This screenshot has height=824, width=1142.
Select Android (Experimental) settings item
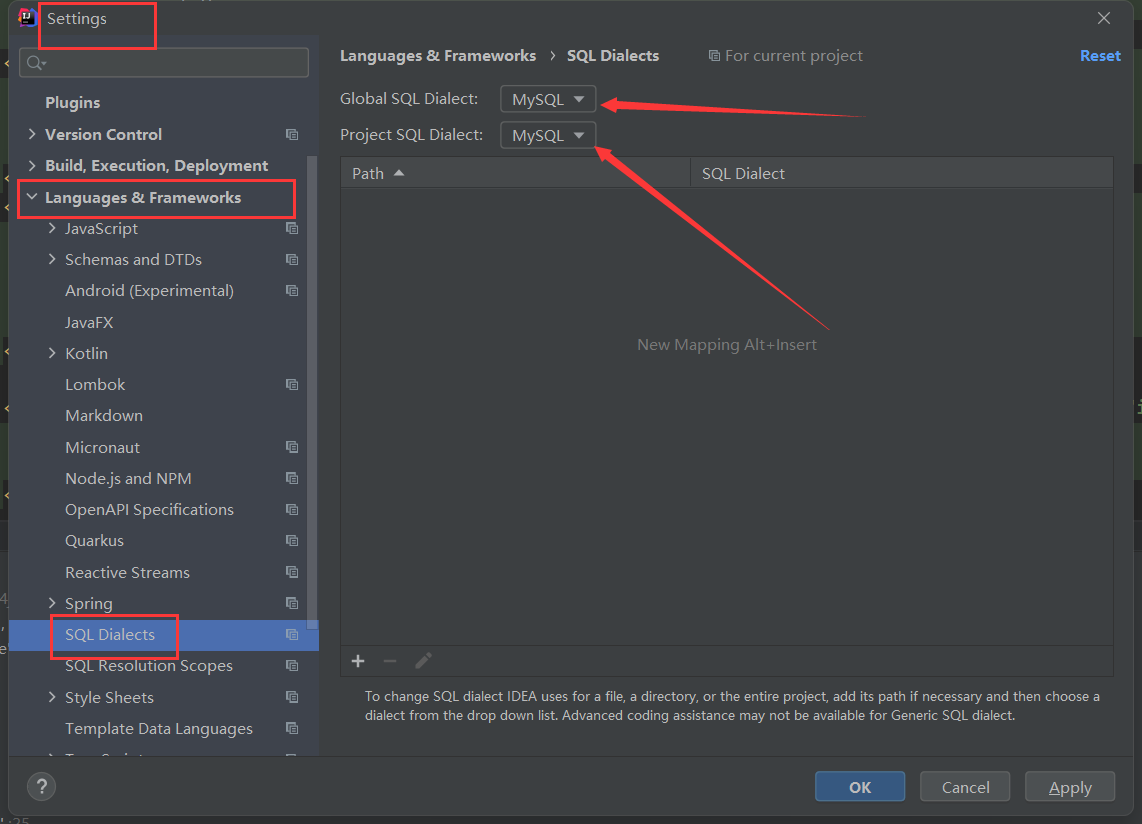(x=149, y=291)
